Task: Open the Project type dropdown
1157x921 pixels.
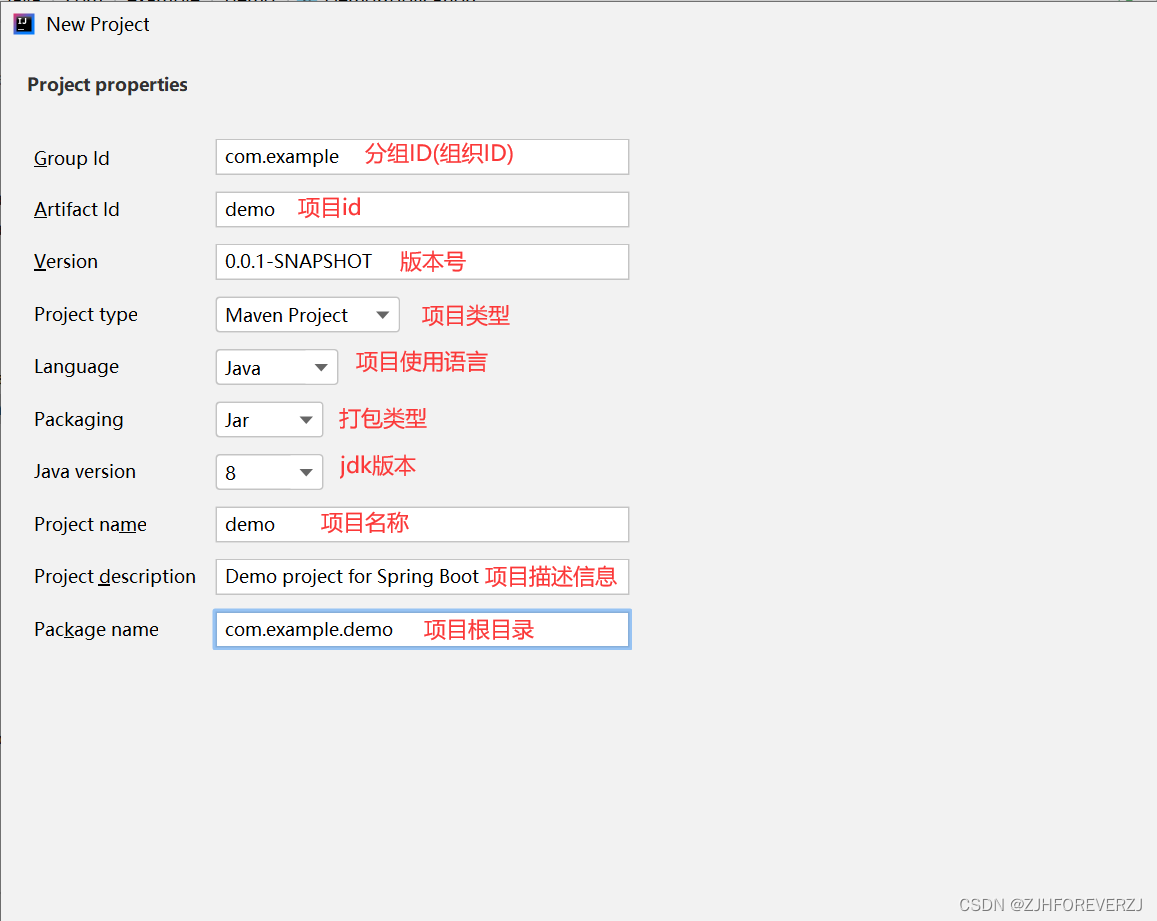Action: 308,315
